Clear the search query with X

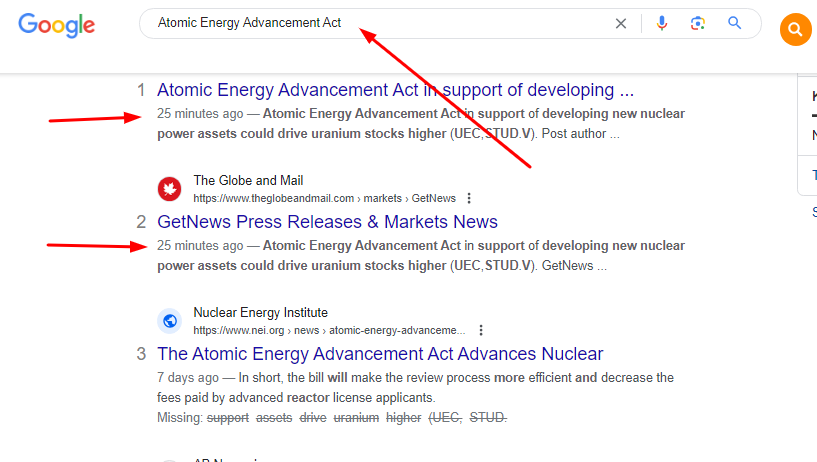pos(621,23)
